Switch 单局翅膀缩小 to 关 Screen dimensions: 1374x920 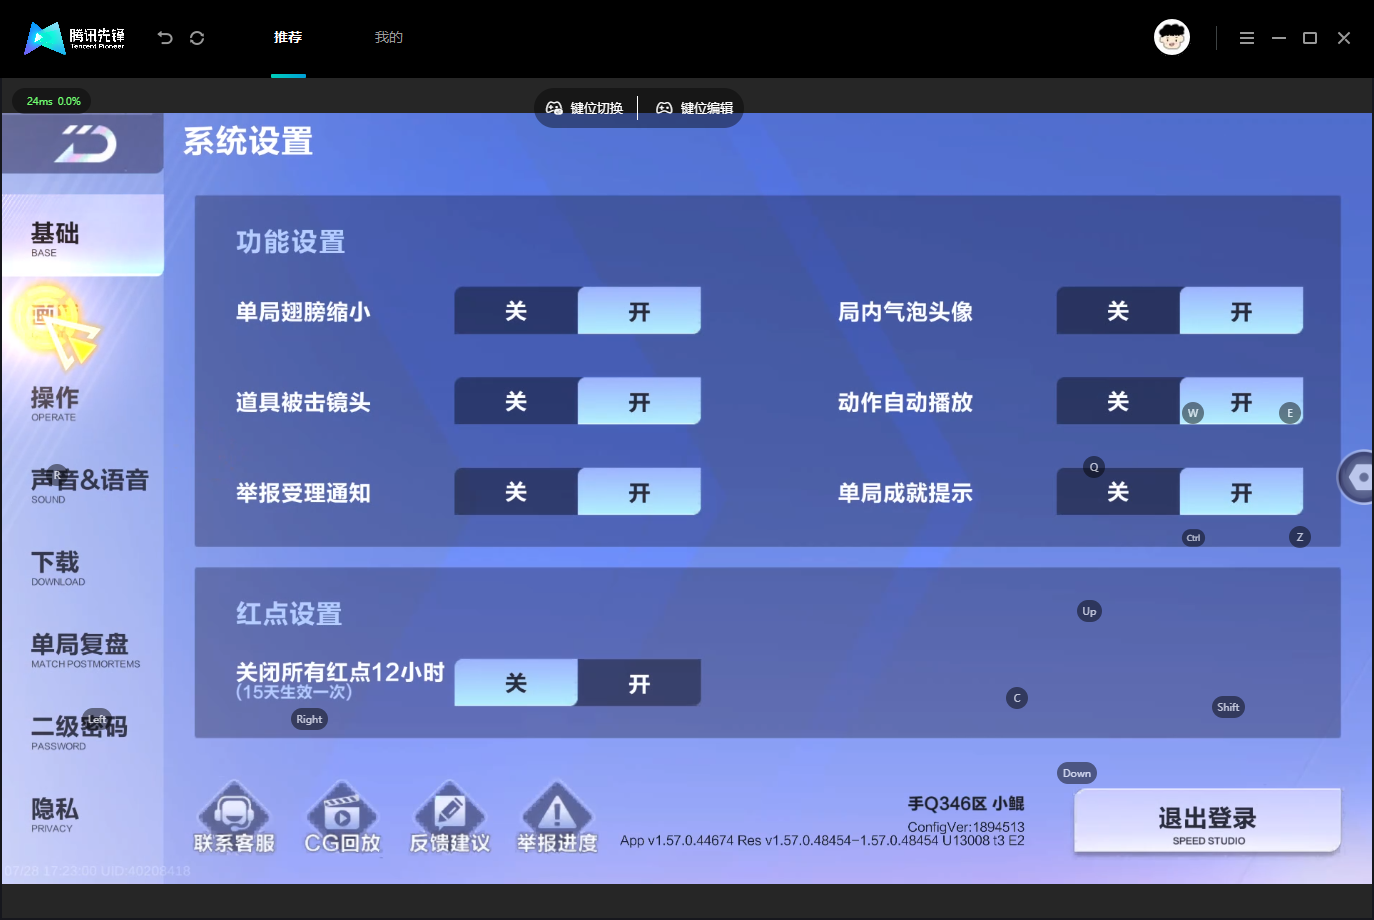coord(516,311)
